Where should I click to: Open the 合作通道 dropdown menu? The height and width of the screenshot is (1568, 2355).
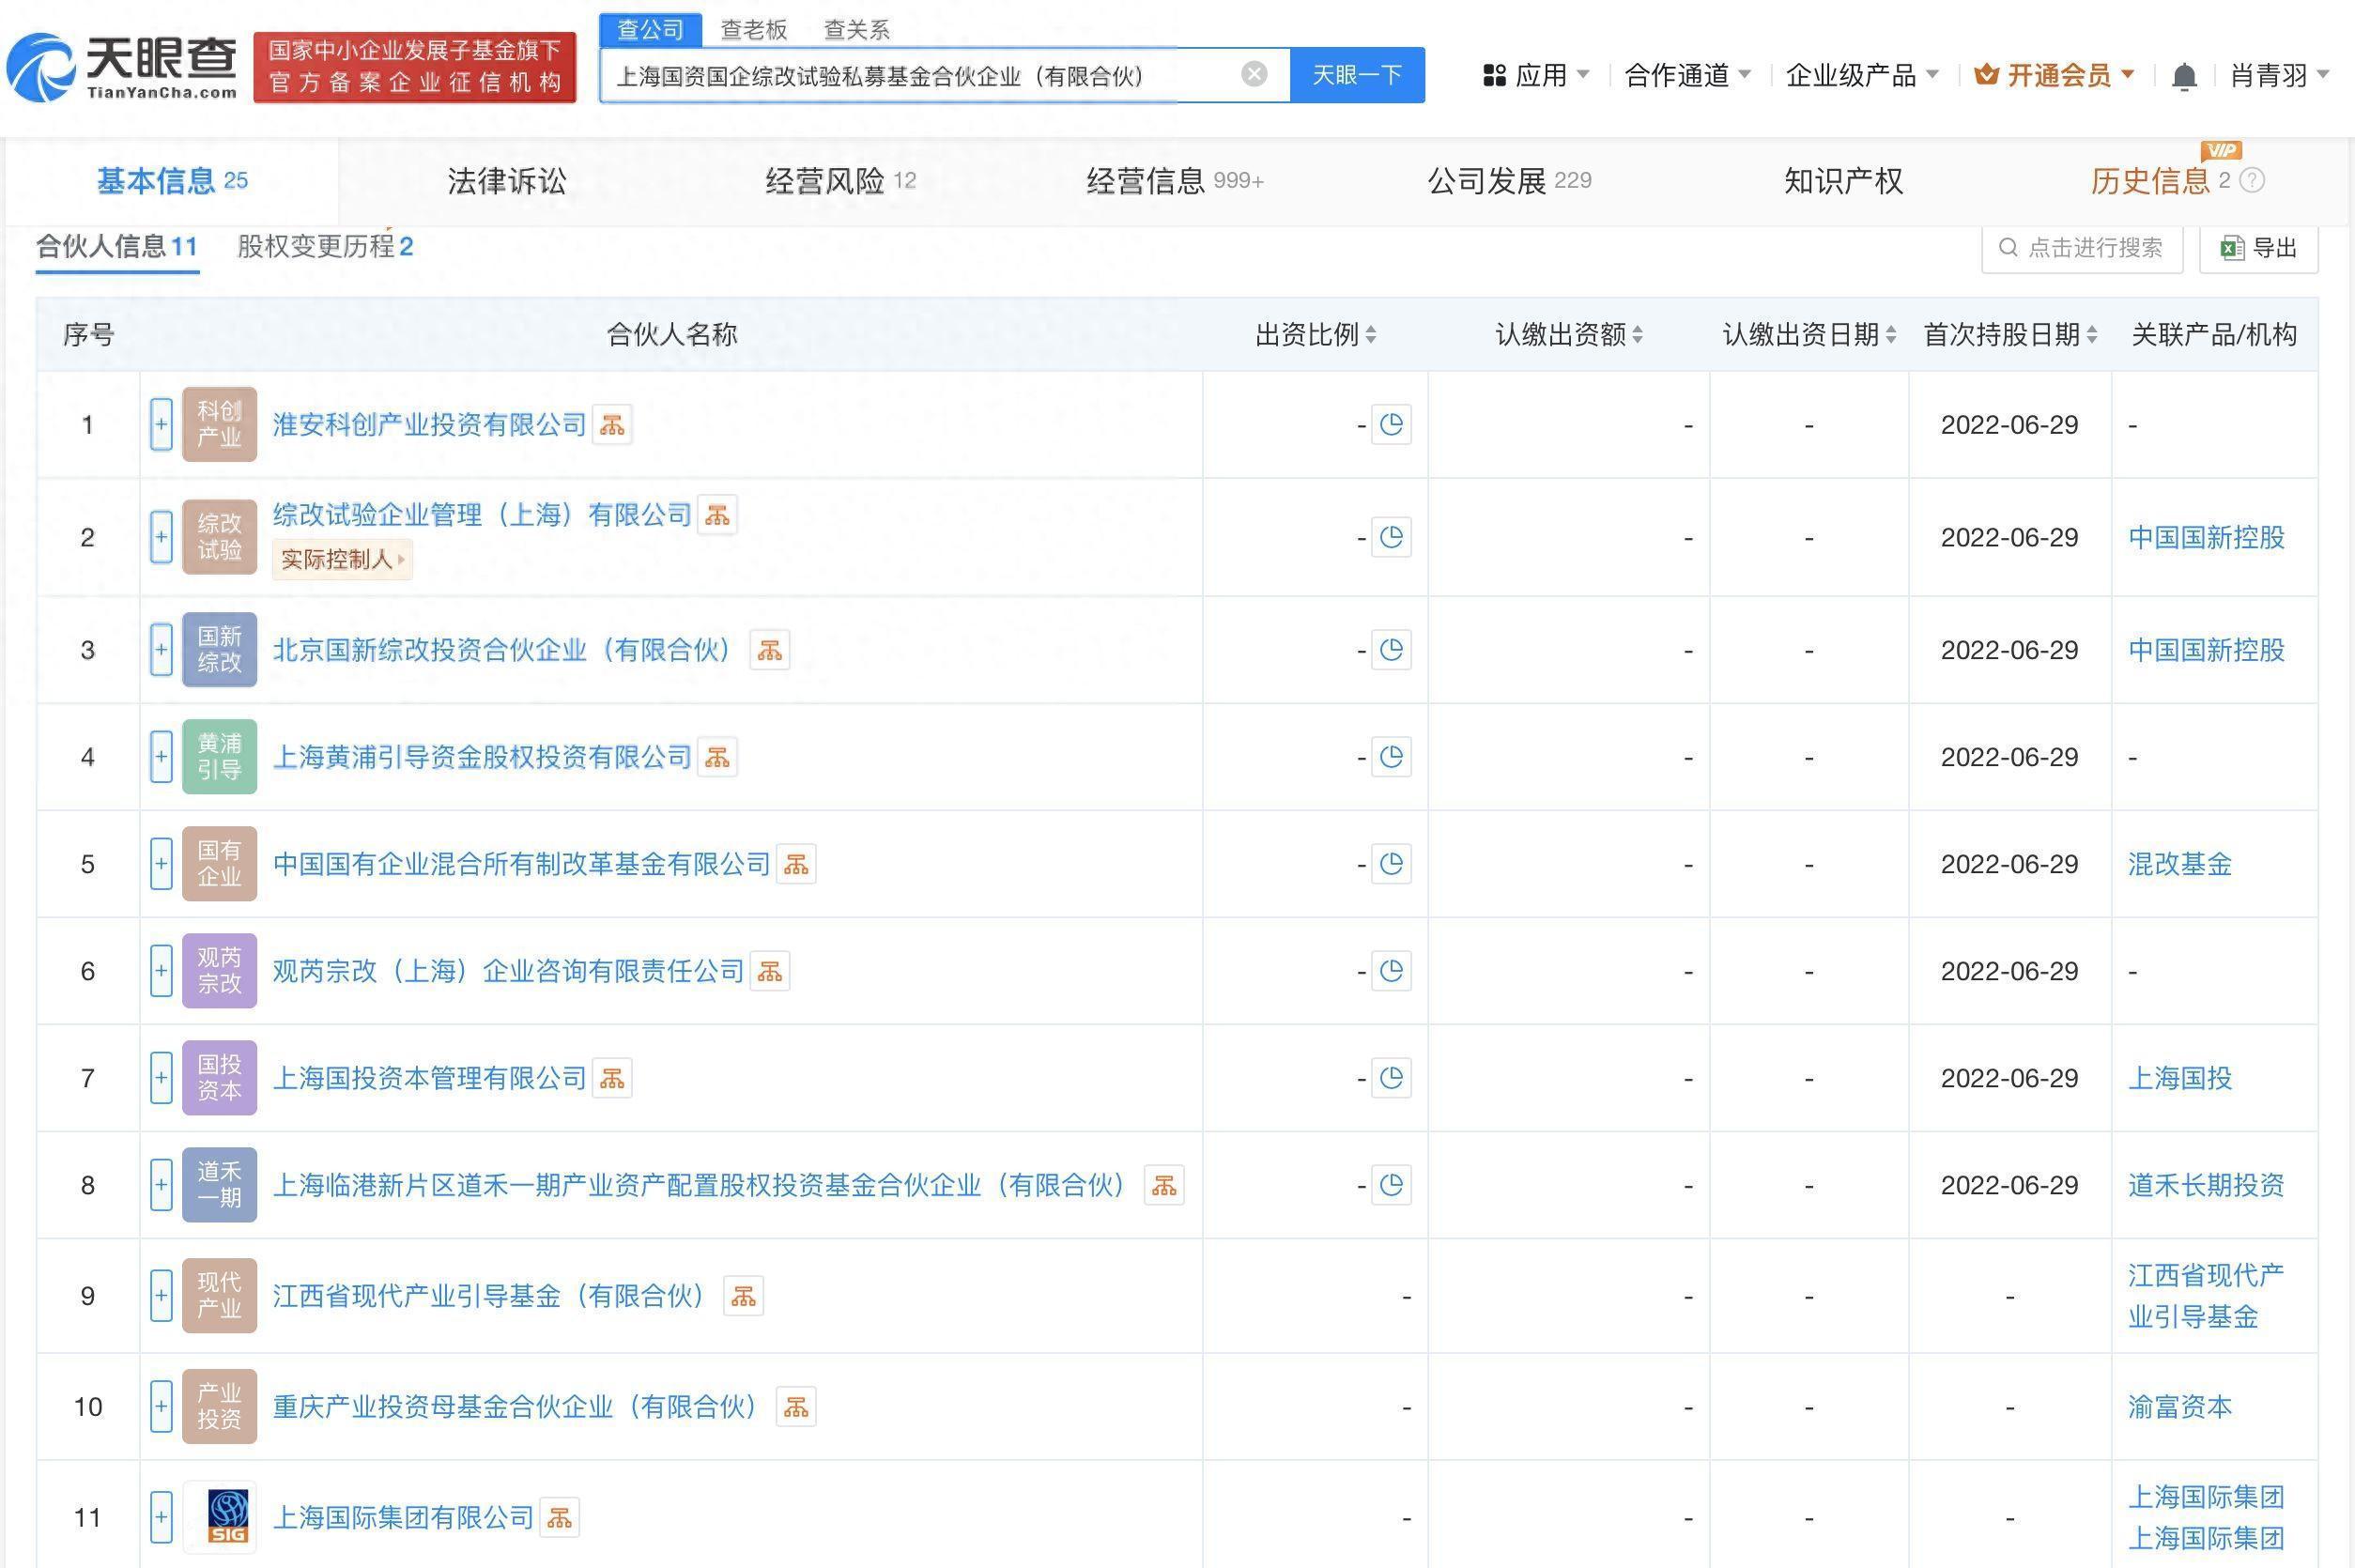[x=1687, y=75]
